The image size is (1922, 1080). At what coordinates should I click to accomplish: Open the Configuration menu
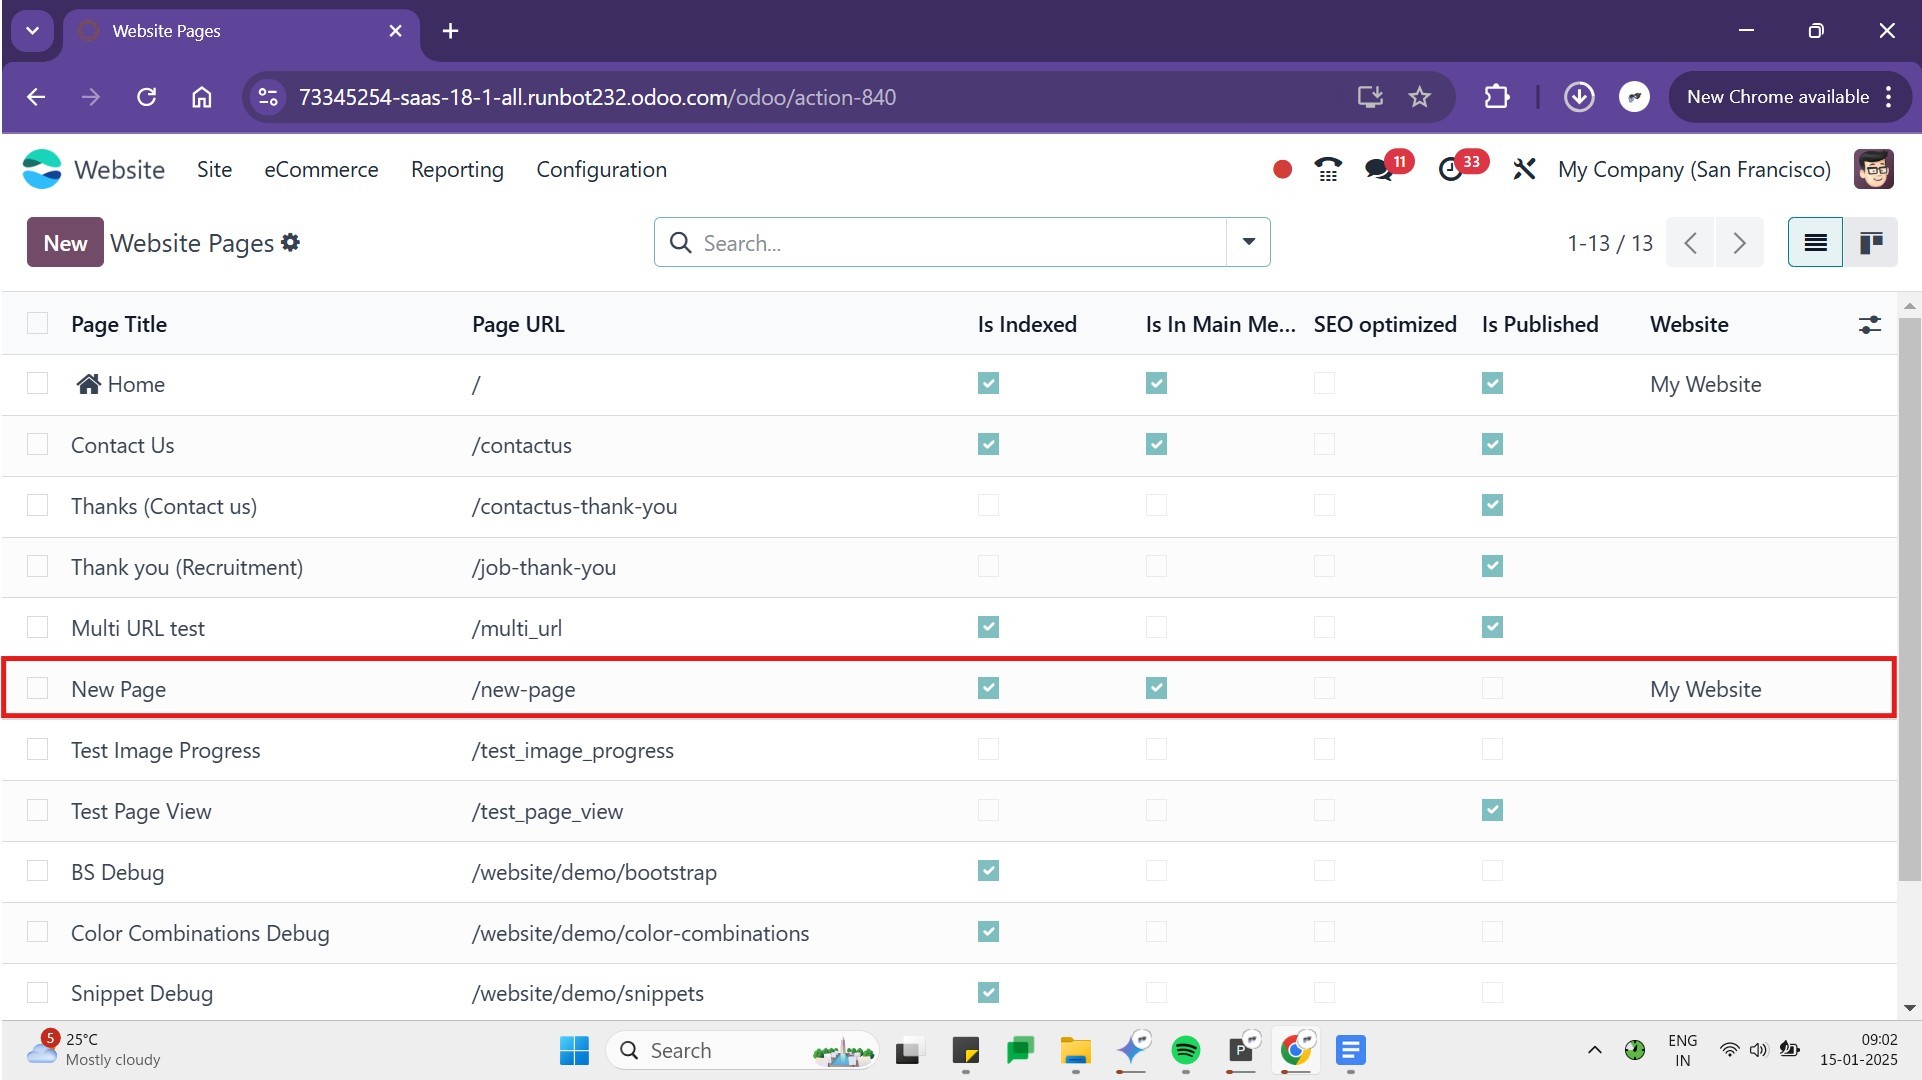point(601,170)
